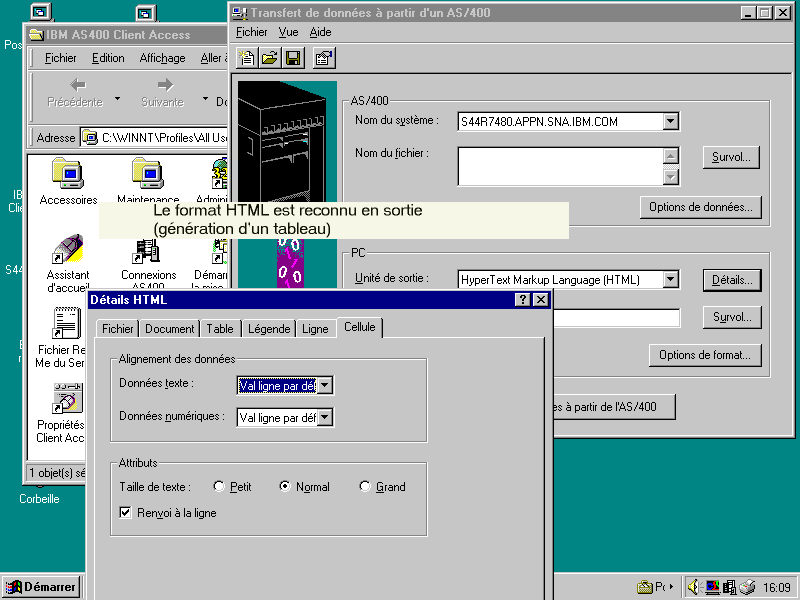The height and width of the screenshot is (600, 800).
Task: Click the Options de données button
Action: [x=701, y=207]
